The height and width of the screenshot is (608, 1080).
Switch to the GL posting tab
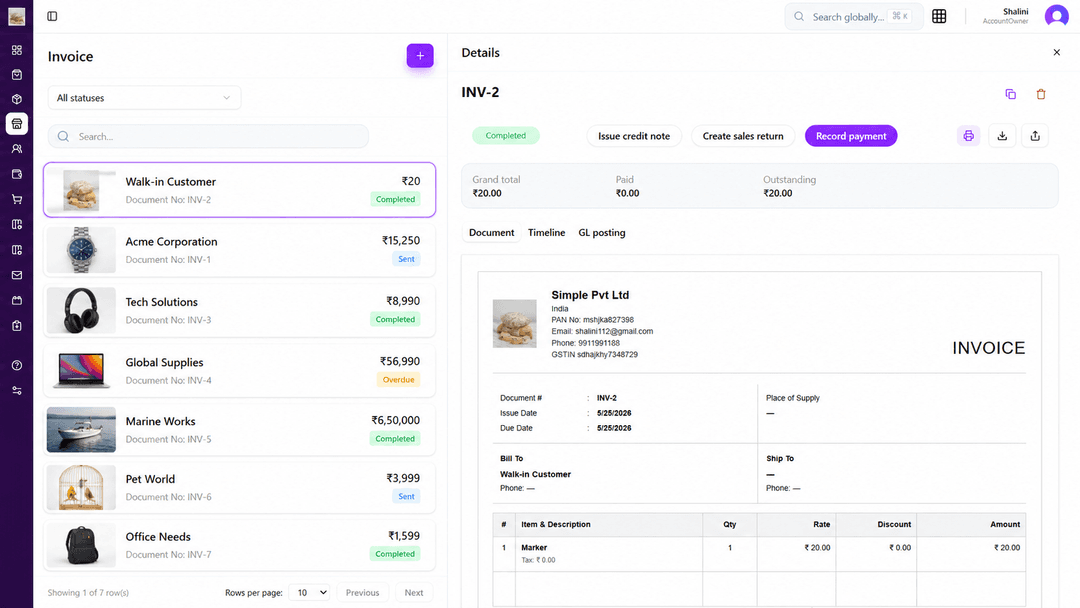(601, 233)
